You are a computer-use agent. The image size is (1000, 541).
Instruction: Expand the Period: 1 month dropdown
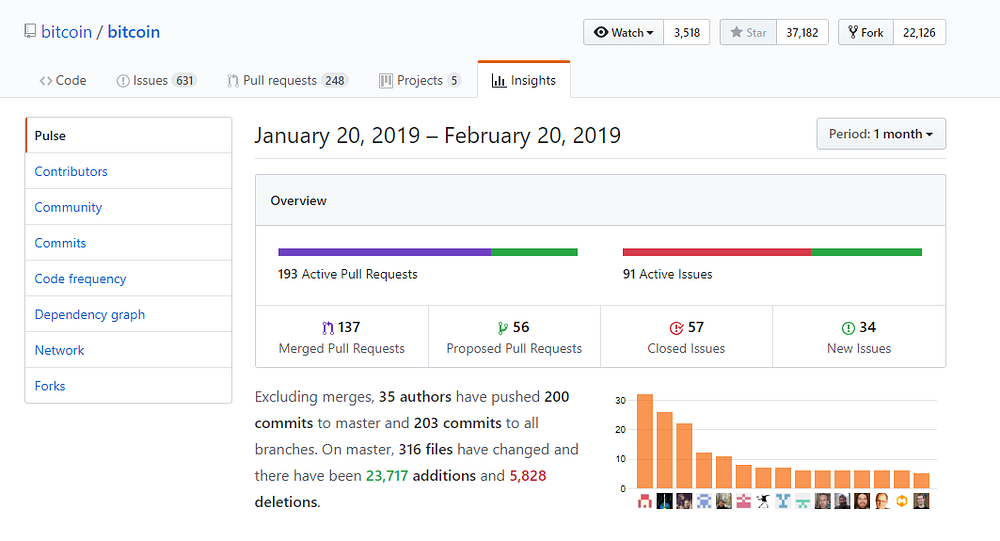880,134
